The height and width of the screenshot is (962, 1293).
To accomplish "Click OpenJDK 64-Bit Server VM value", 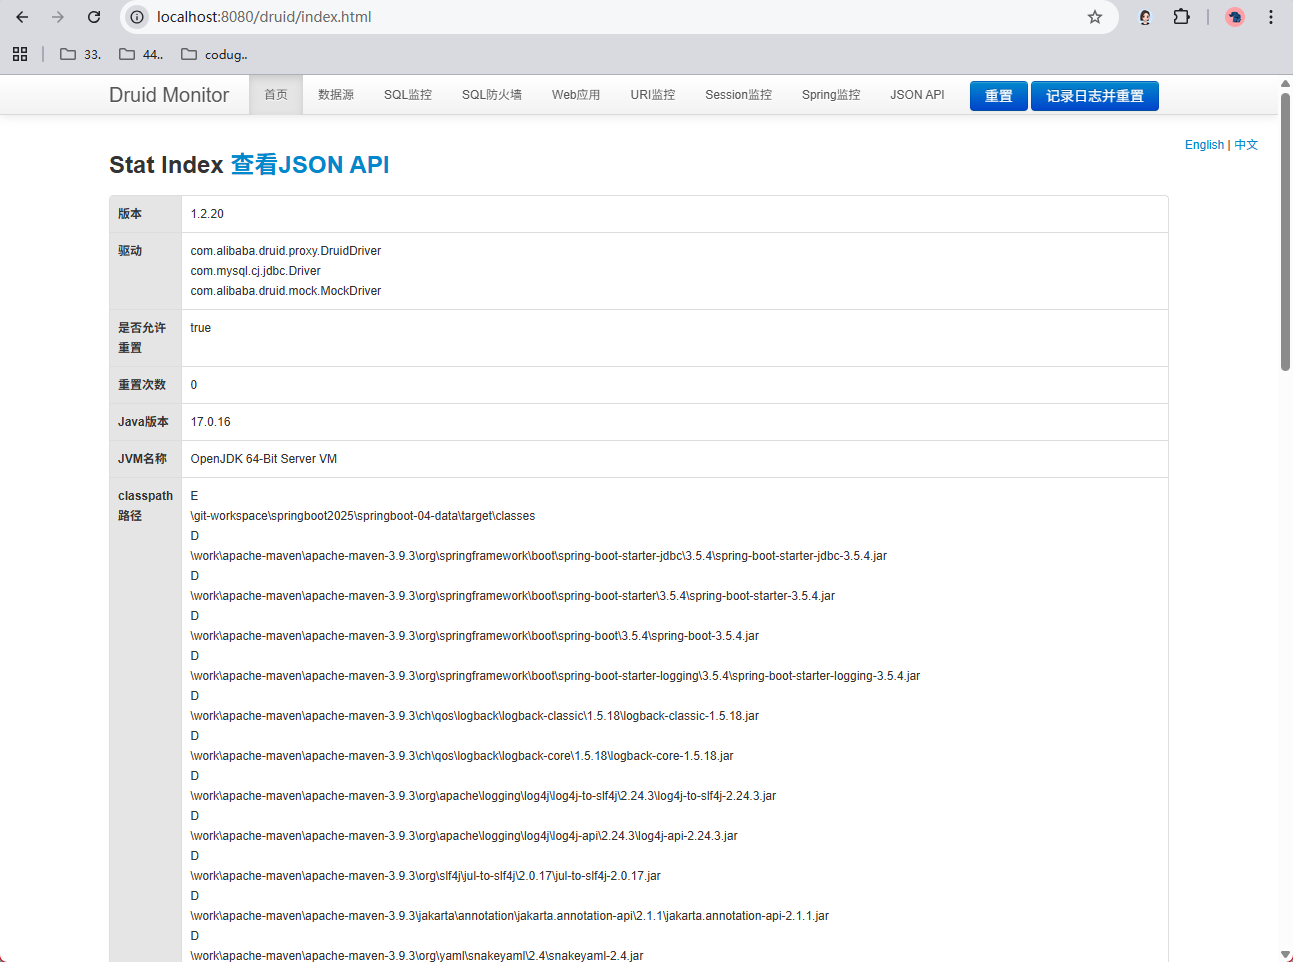I will tap(264, 459).
